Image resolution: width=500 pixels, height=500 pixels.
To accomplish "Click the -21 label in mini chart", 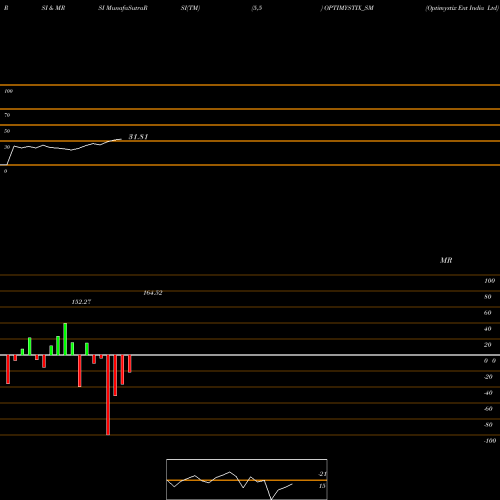I will tap(322, 474).
